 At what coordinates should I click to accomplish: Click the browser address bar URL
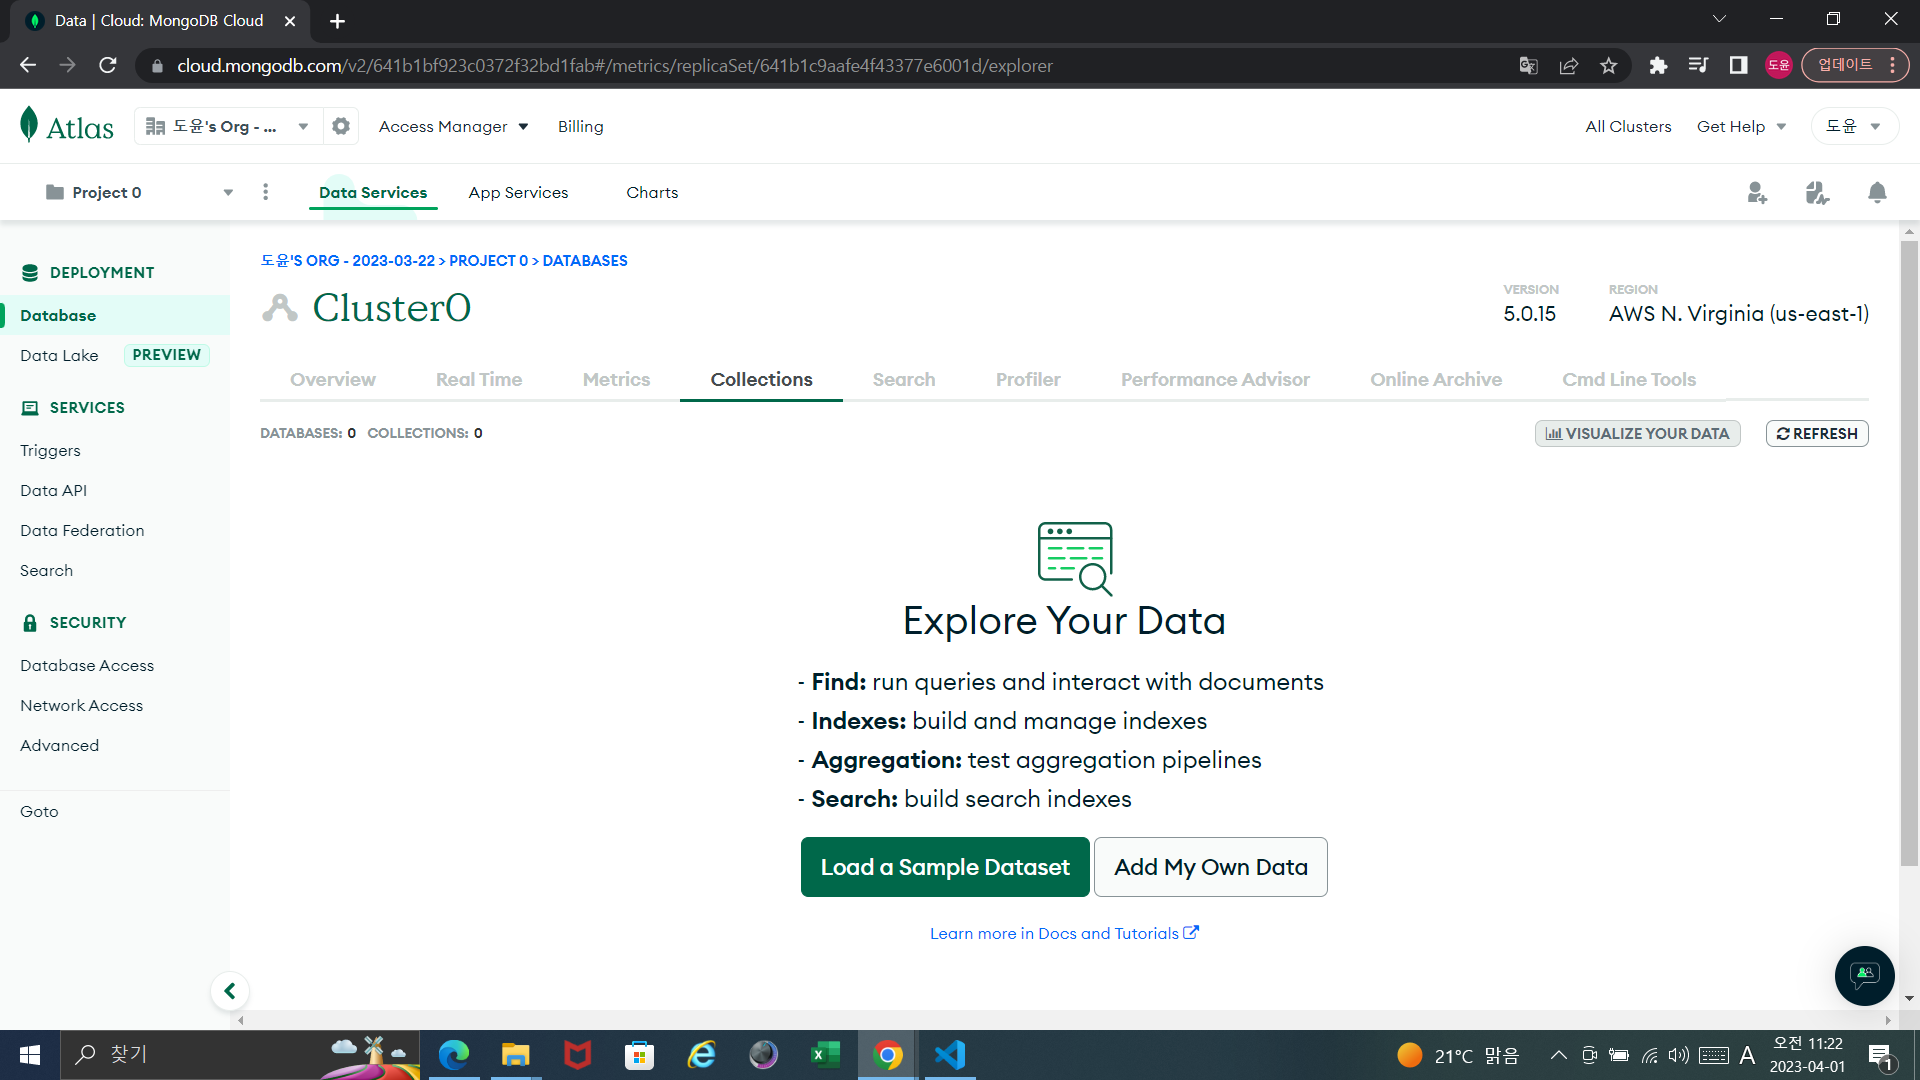coord(614,66)
